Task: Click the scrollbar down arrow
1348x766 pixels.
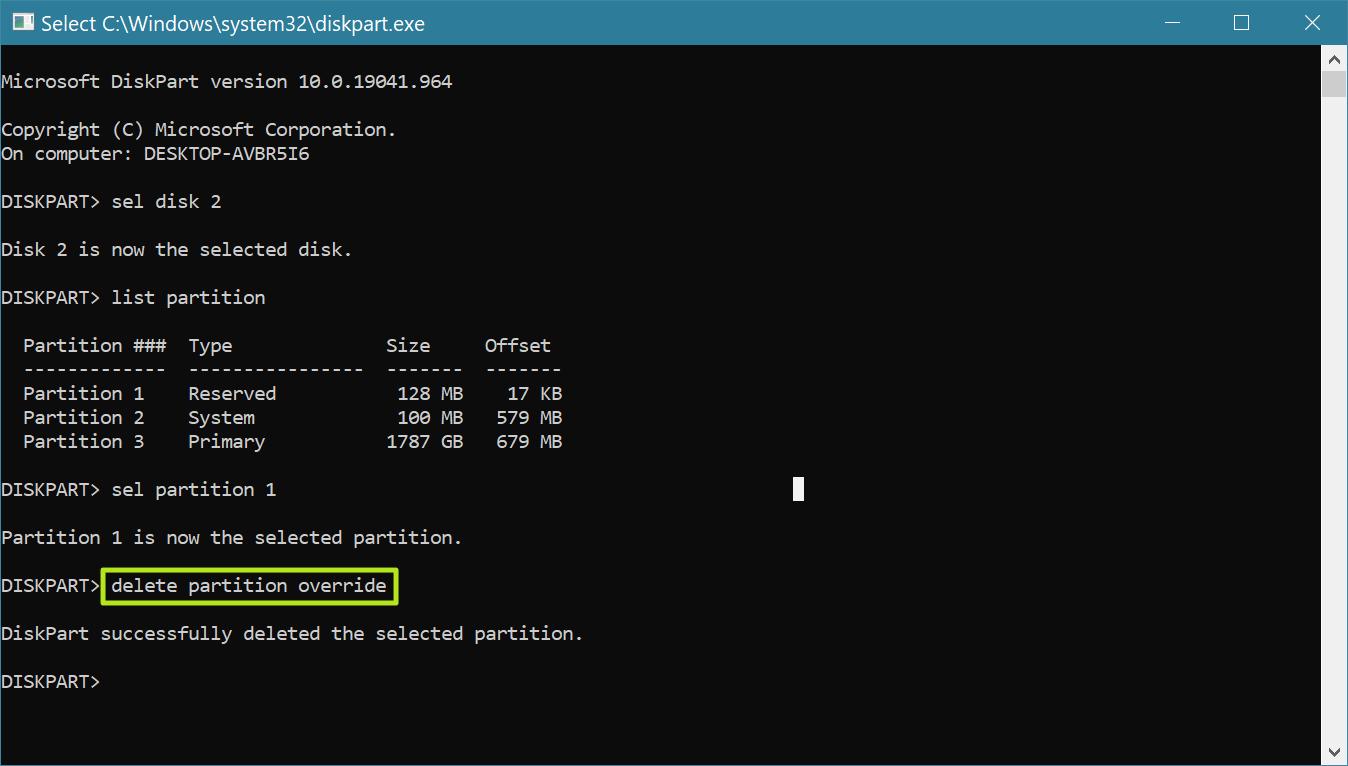Action: 1334,751
